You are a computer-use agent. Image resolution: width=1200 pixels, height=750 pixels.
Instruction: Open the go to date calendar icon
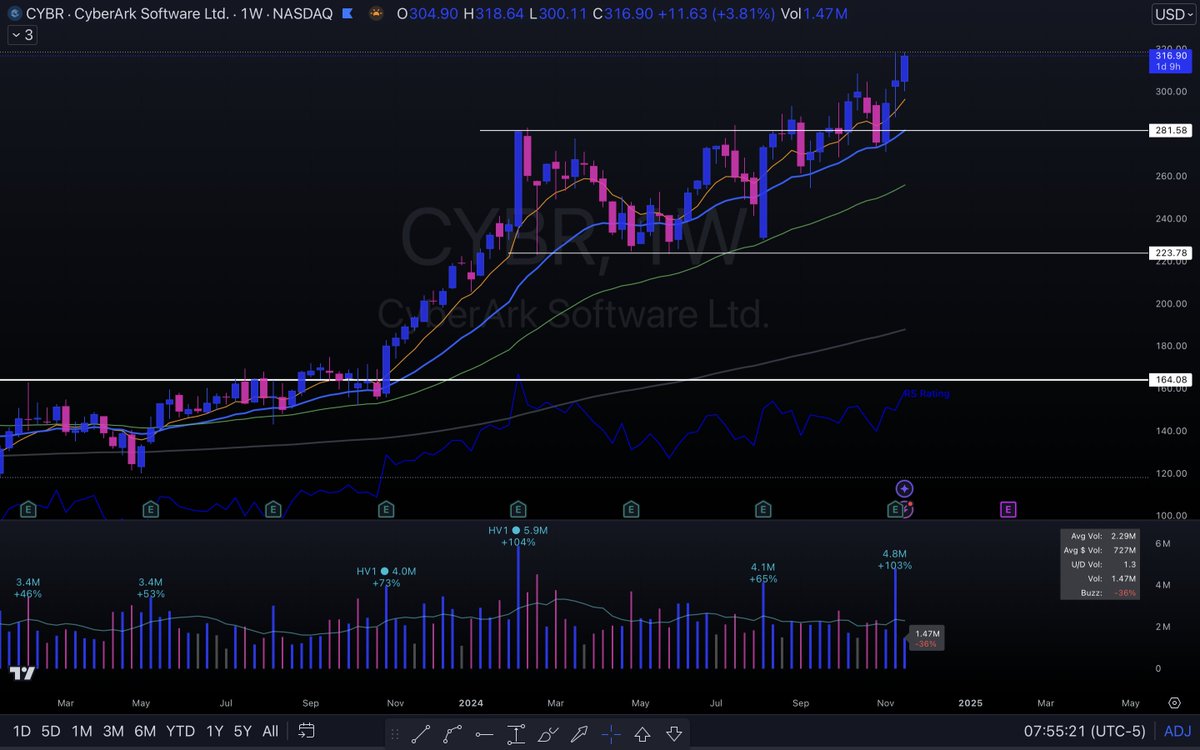[x=307, y=731]
